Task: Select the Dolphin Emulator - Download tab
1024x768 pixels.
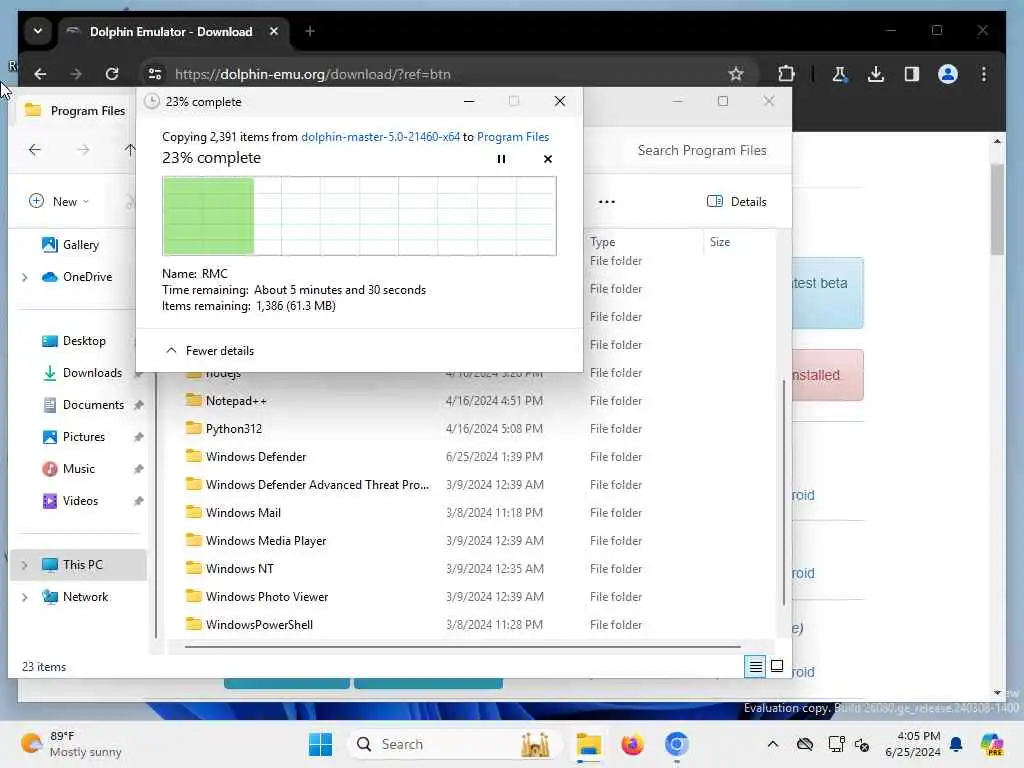Action: [x=170, y=31]
